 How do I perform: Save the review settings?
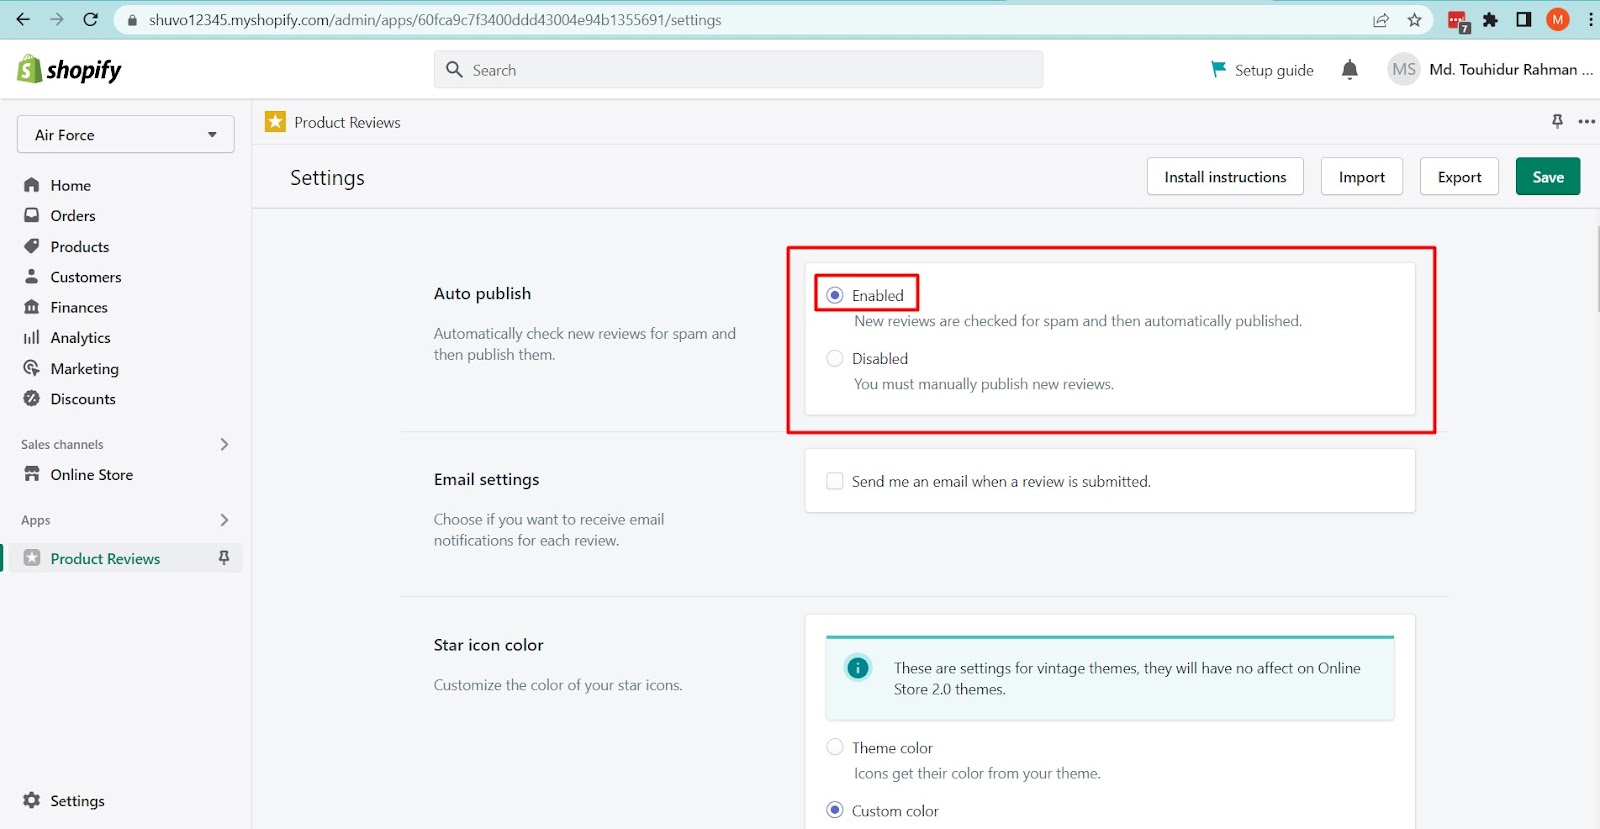(1548, 177)
